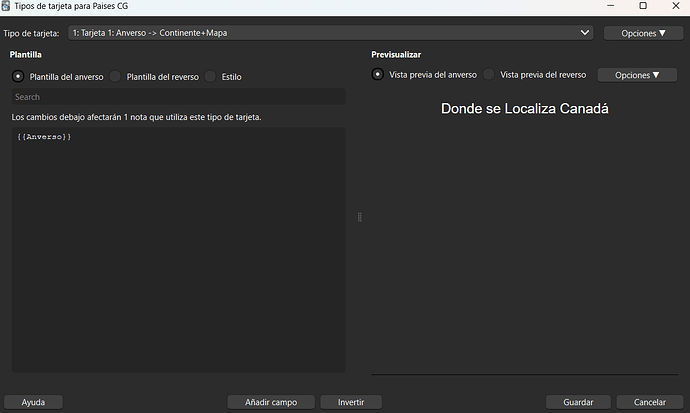Maximize the Tipos de tarjeta window
Image resolution: width=690 pixels, height=413 pixels.
pyautogui.click(x=643, y=6)
